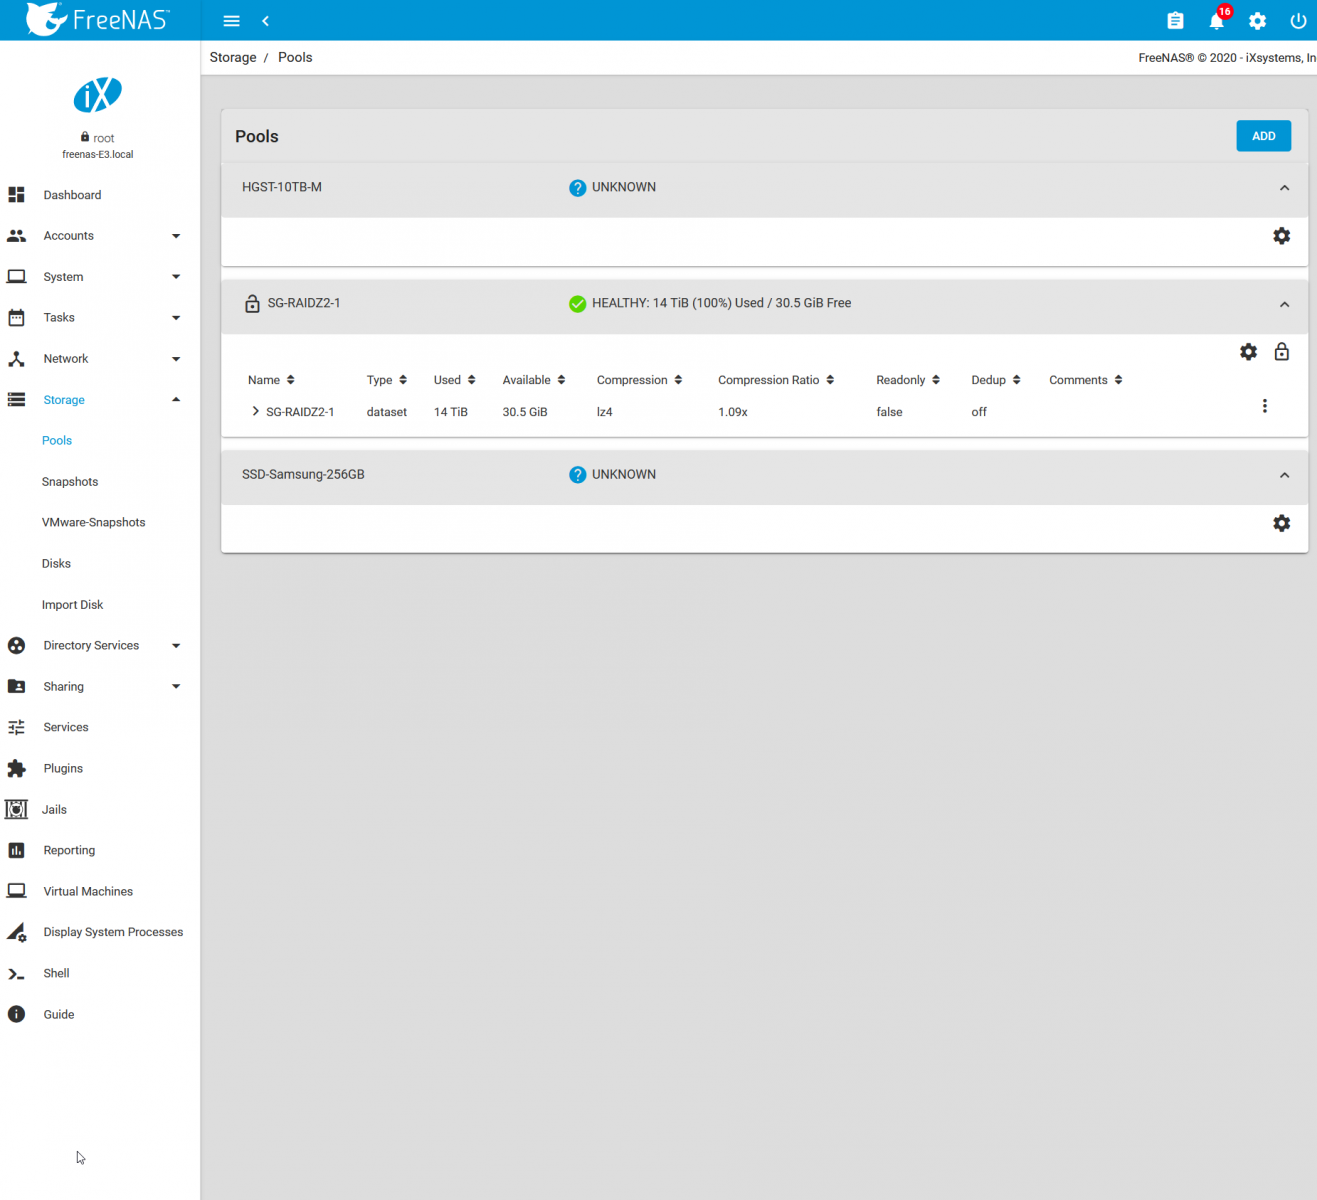Open top bar settings gear

pyautogui.click(x=1257, y=21)
